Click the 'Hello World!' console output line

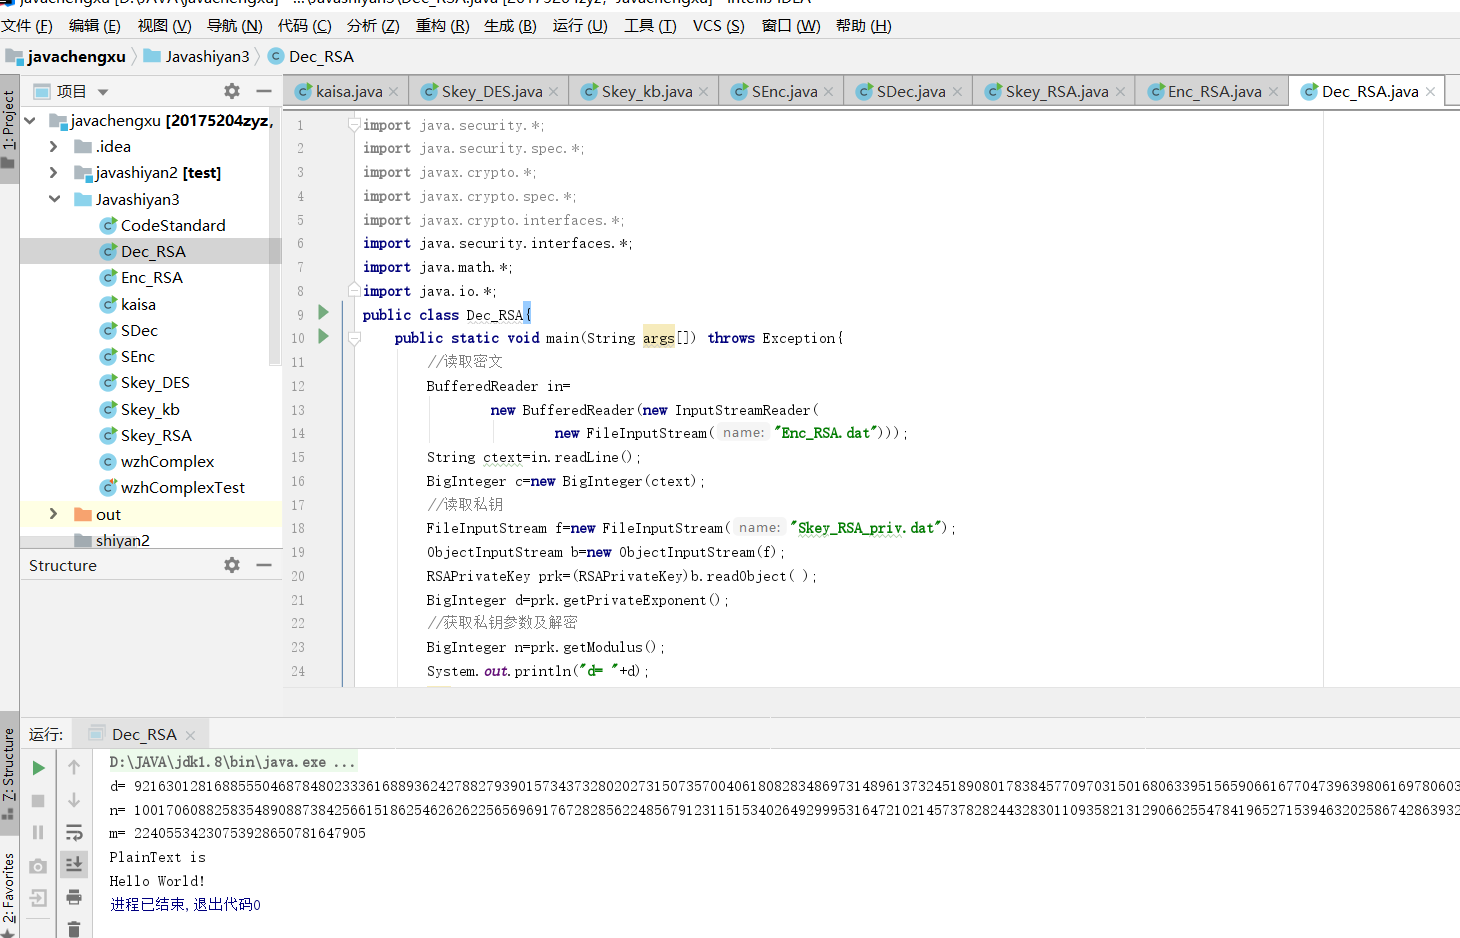(157, 881)
